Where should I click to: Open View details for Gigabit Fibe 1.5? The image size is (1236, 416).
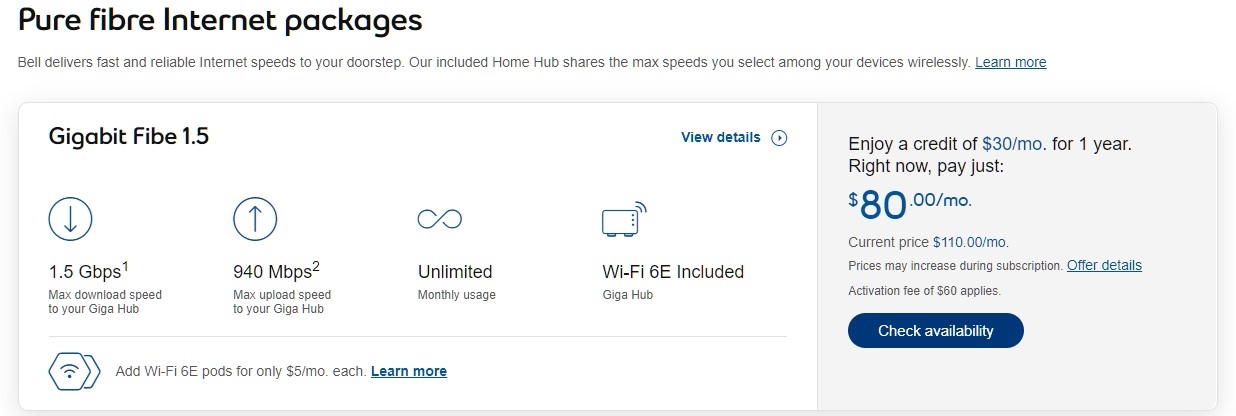720,137
